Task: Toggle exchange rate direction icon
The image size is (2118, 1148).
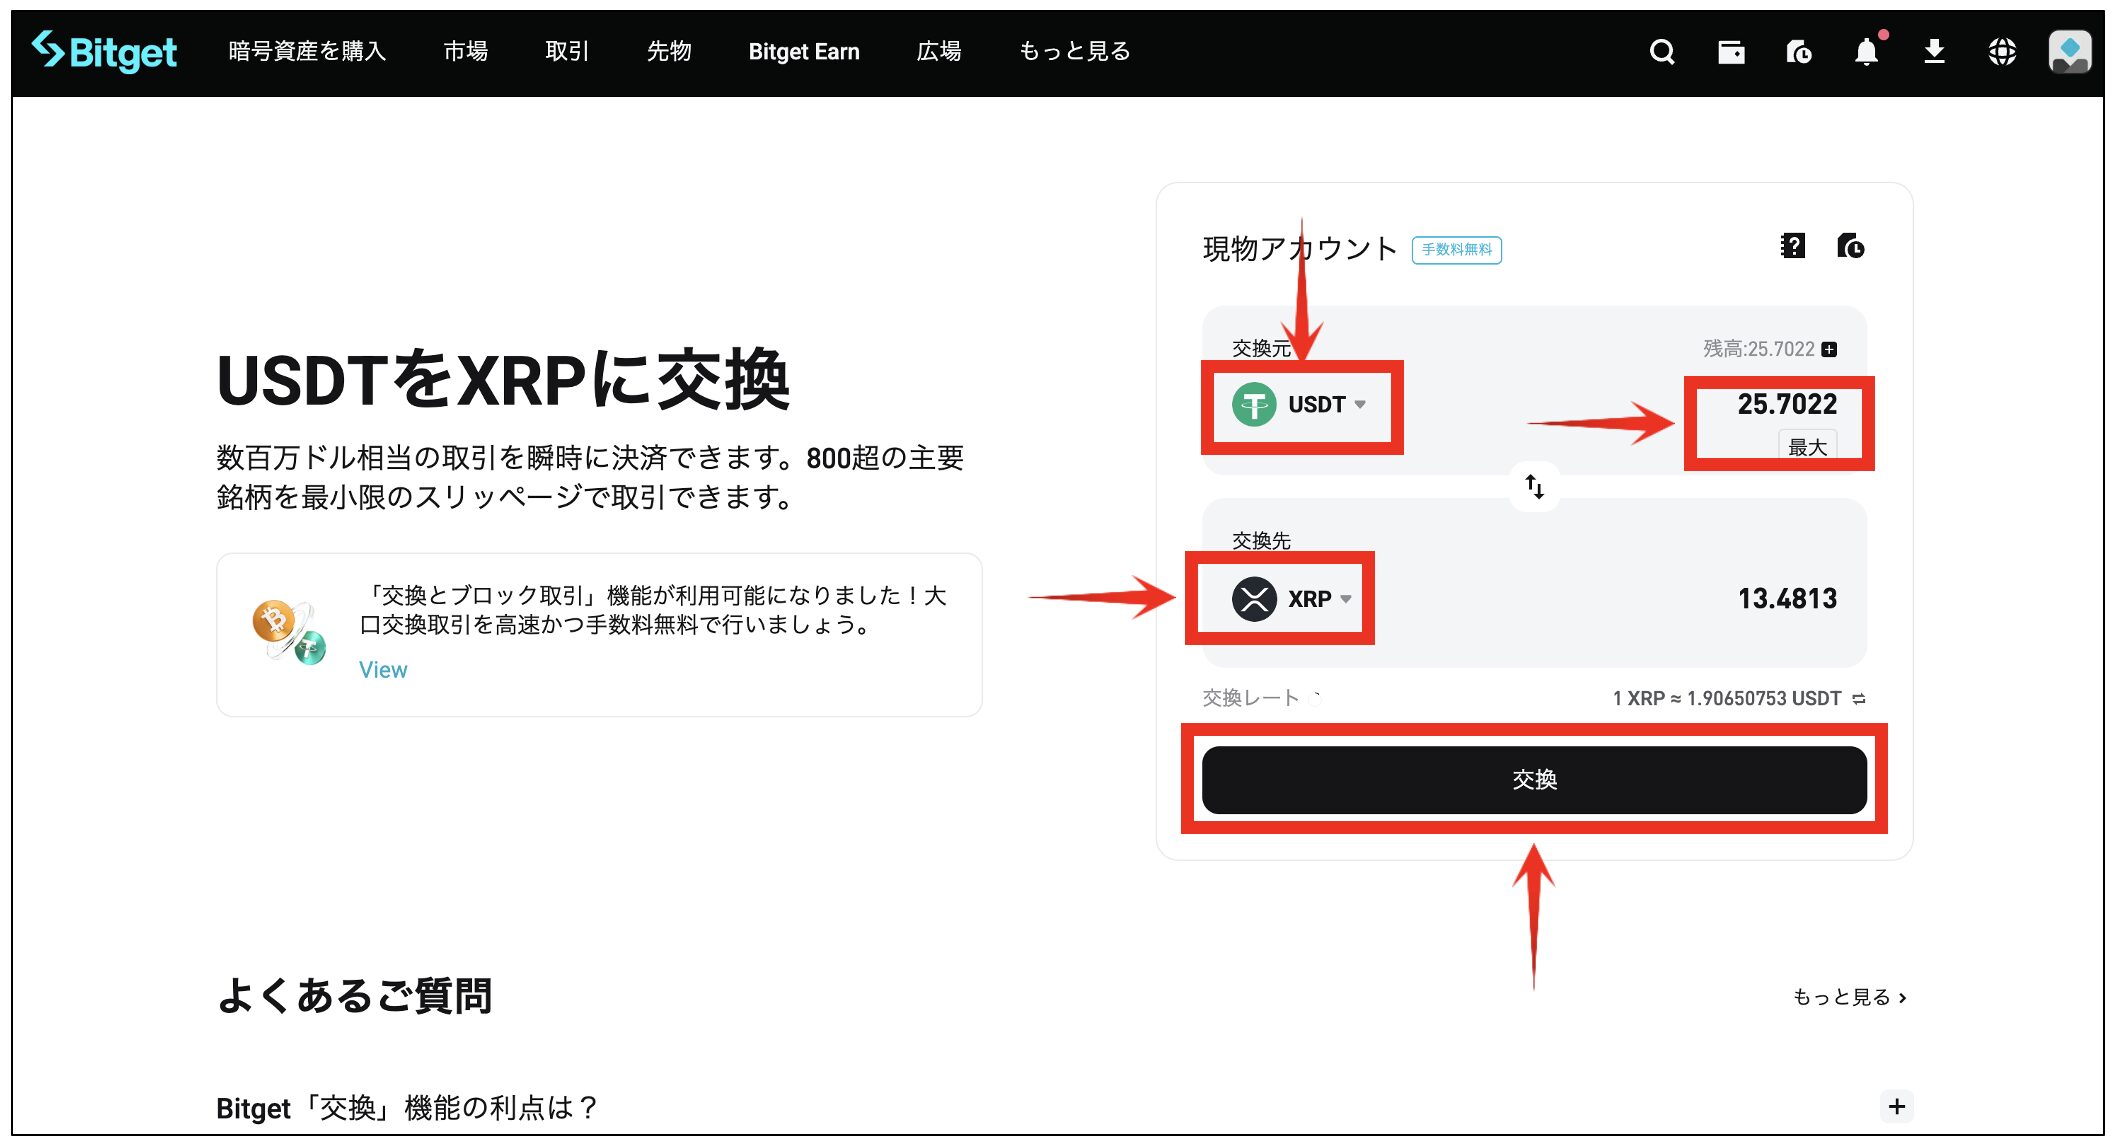Action: click(x=1859, y=699)
